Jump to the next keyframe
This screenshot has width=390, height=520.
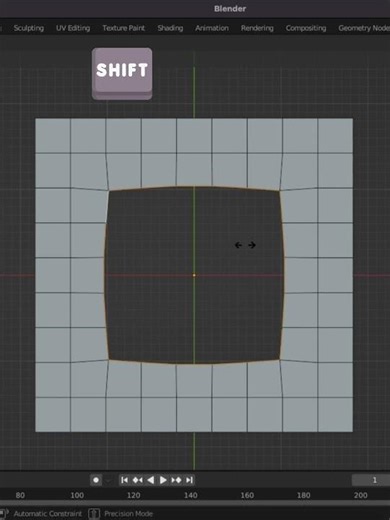pos(176,480)
